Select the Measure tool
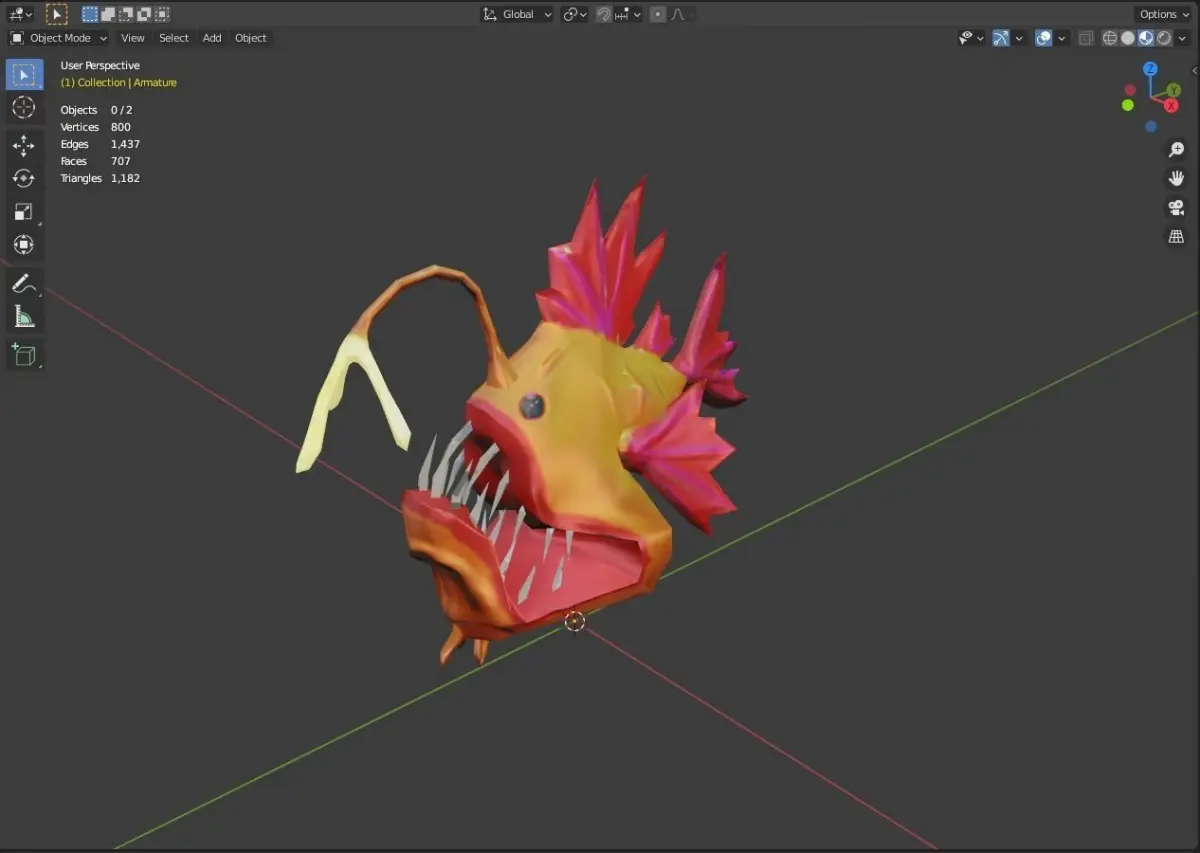 click(x=24, y=317)
